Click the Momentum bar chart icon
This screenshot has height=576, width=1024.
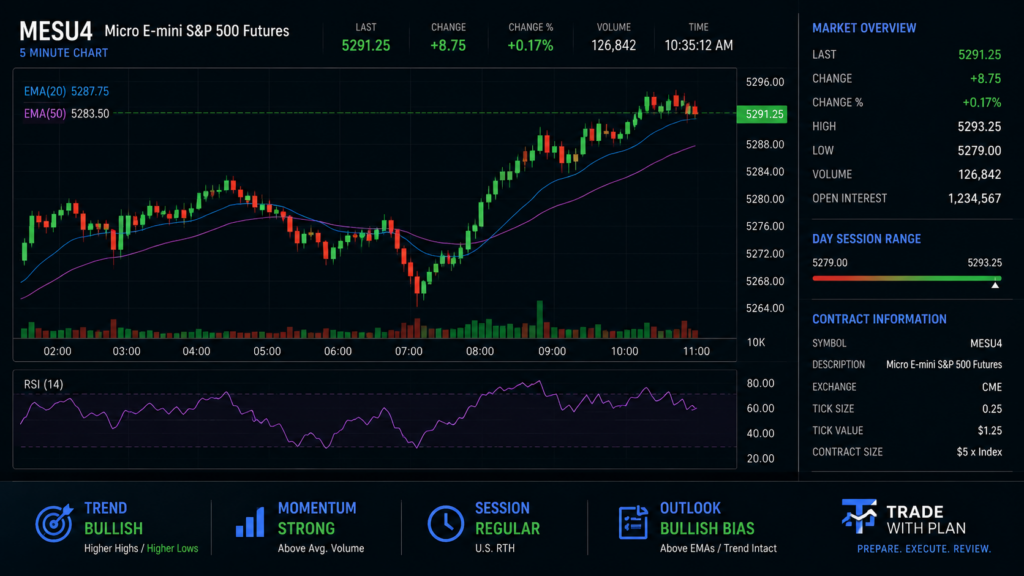pos(250,522)
